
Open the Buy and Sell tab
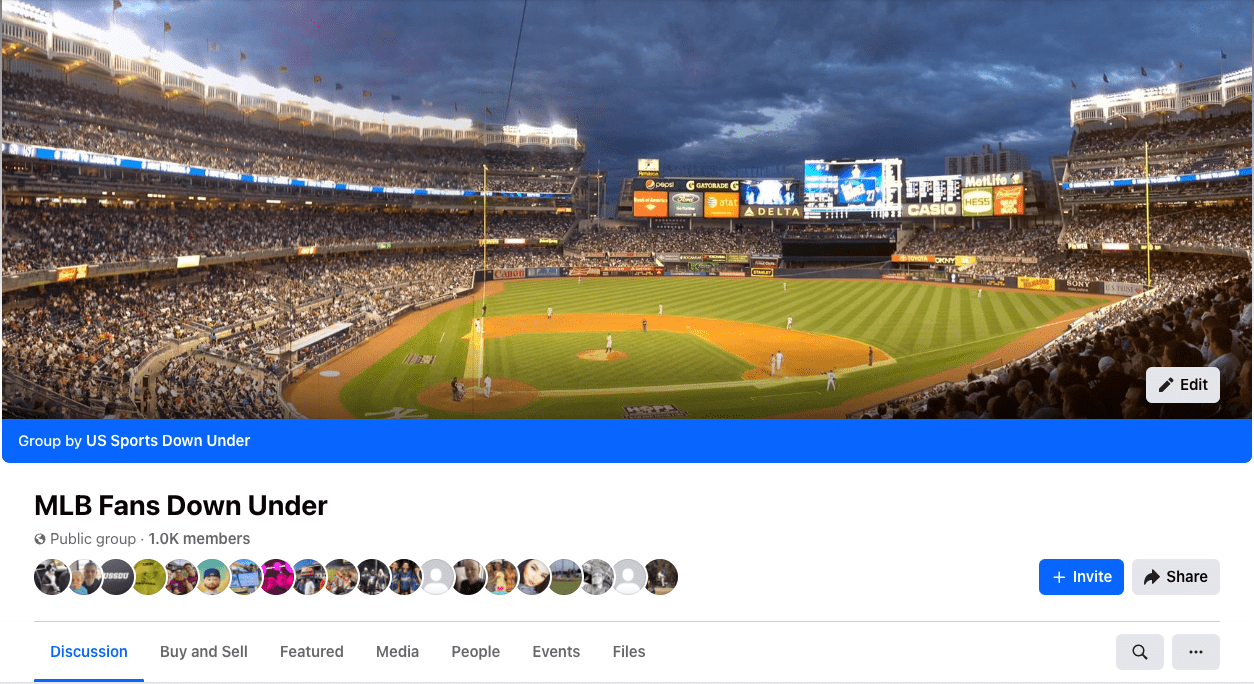click(204, 652)
